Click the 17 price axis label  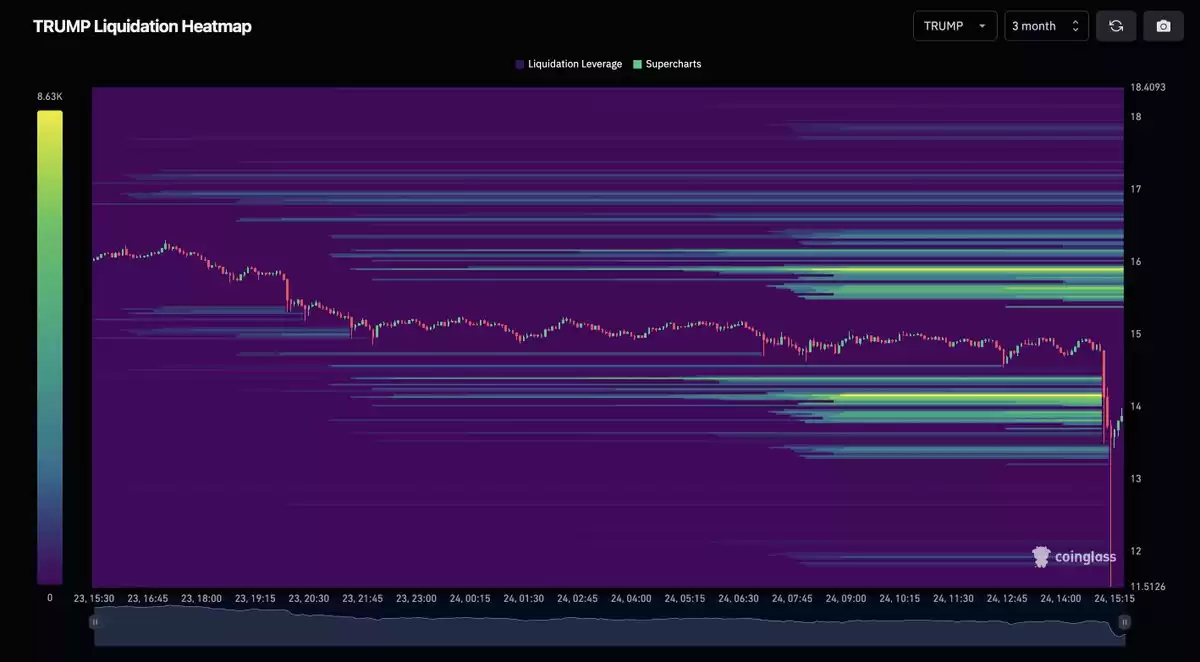point(1136,189)
